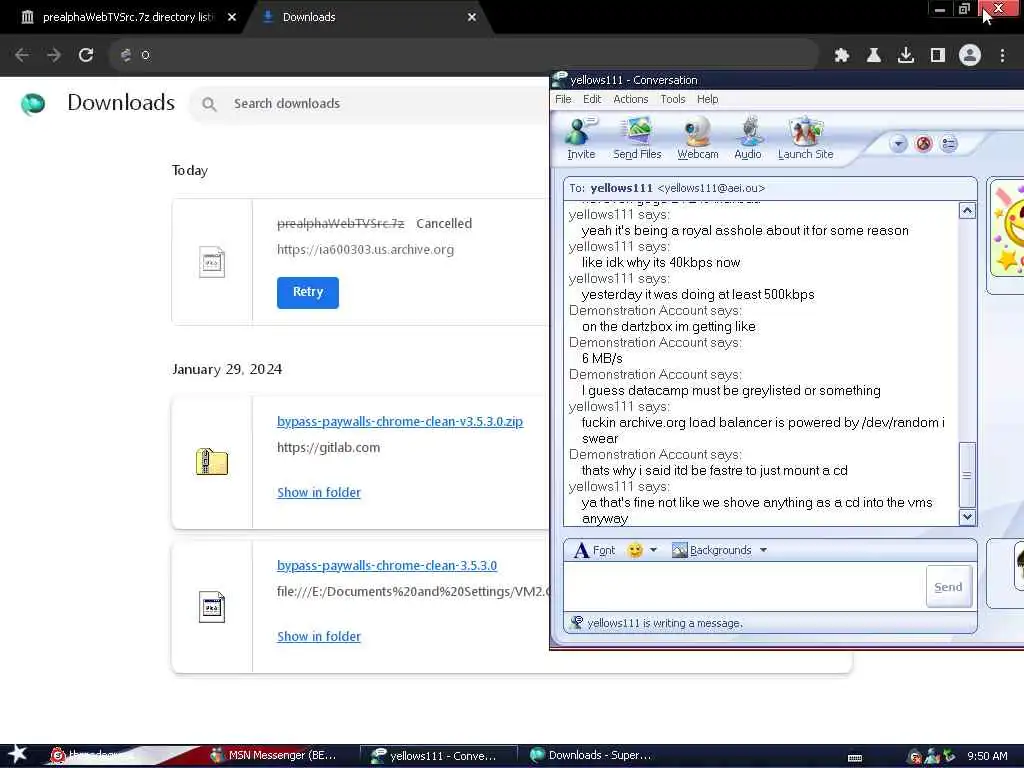Image resolution: width=1024 pixels, height=768 pixels.
Task: Click the https://ia600303.us.archive.org source text
Action: [x=365, y=249]
